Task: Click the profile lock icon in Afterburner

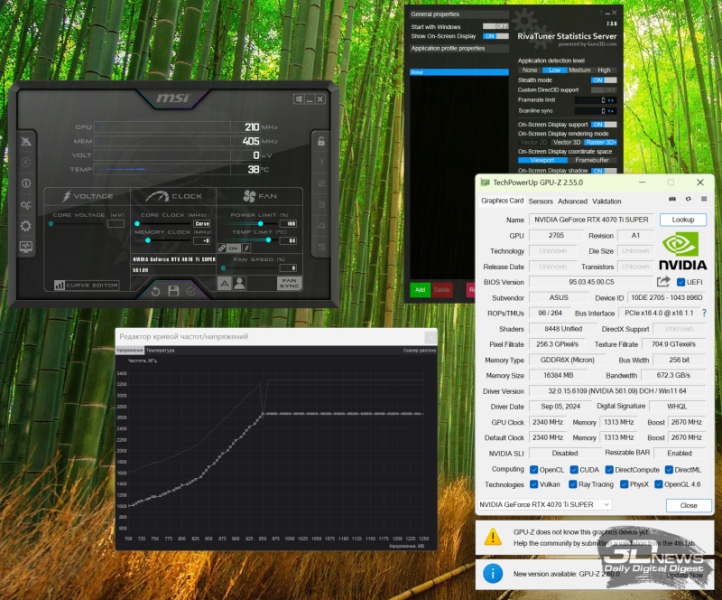Action: pyautogui.click(x=320, y=142)
